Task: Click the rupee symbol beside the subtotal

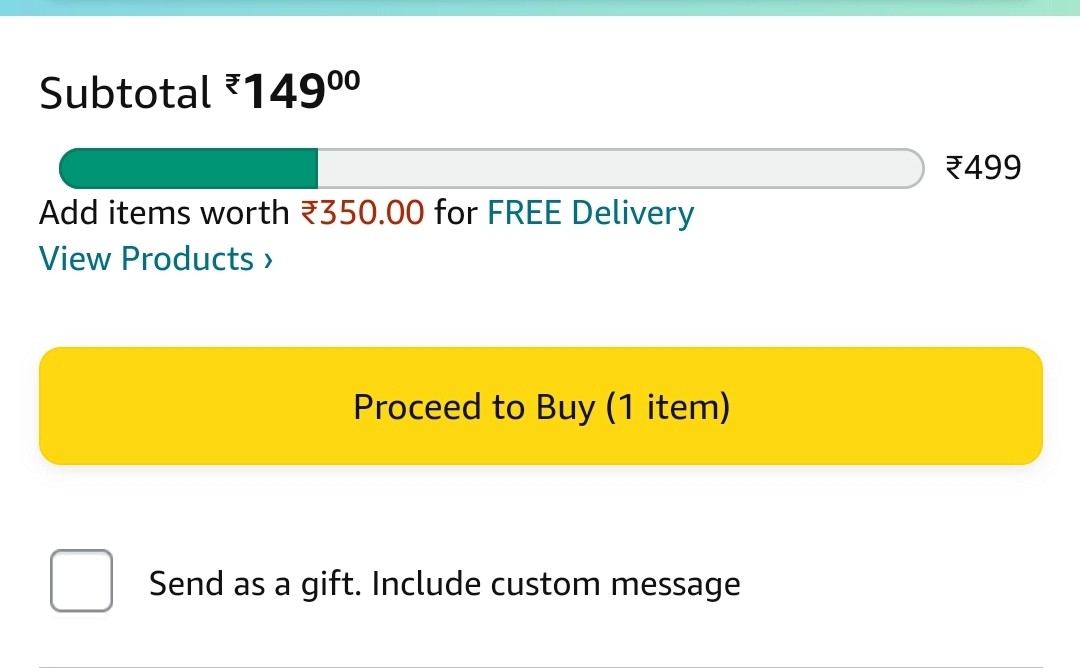Action: click(233, 87)
